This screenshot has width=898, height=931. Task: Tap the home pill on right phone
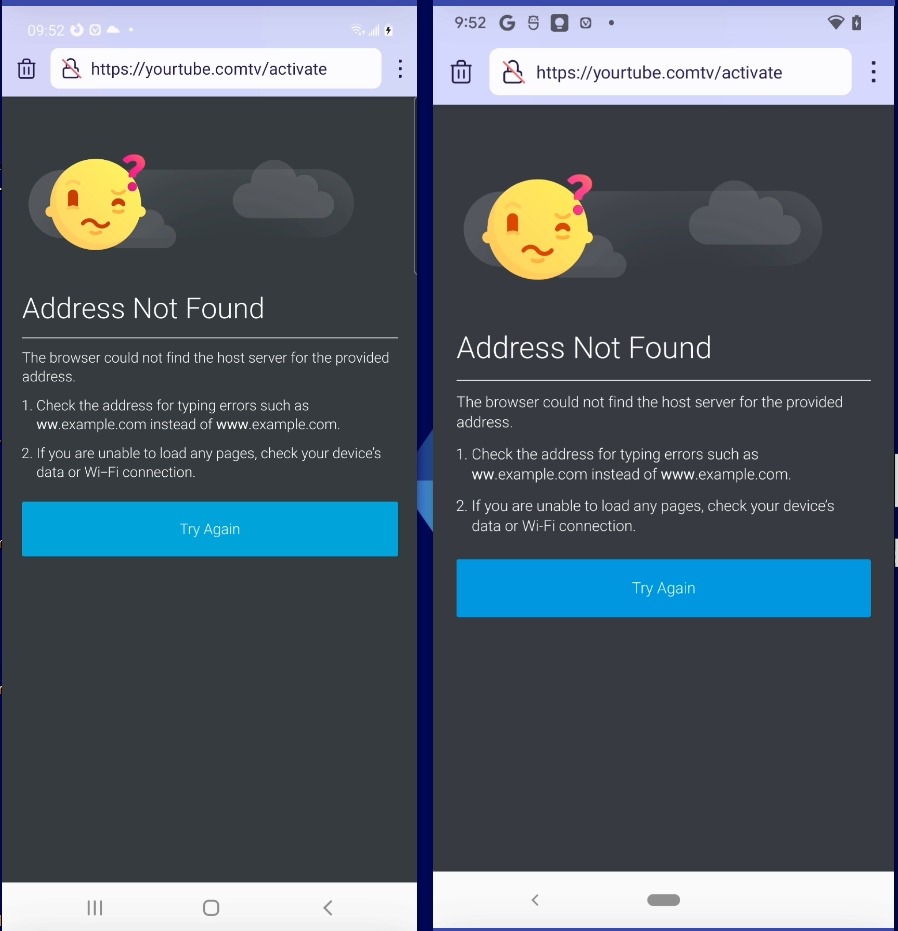[663, 900]
